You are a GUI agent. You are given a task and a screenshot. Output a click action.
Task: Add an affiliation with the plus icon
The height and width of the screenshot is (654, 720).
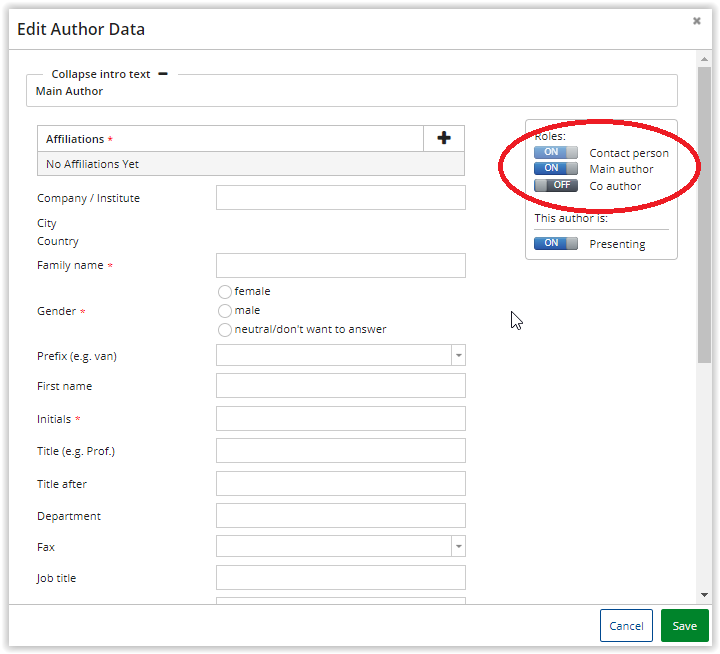tap(444, 138)
